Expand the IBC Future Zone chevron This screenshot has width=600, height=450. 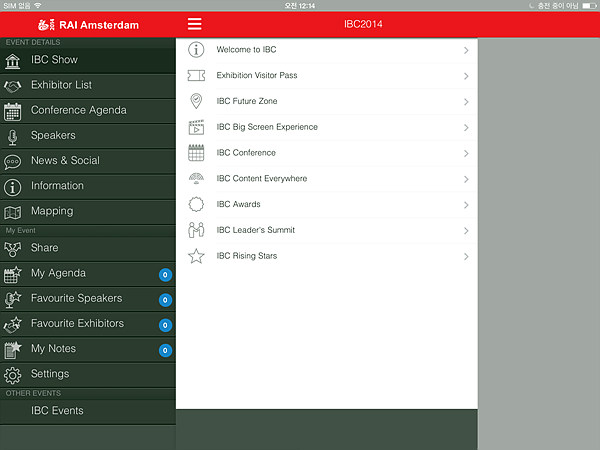pos(466,102)
